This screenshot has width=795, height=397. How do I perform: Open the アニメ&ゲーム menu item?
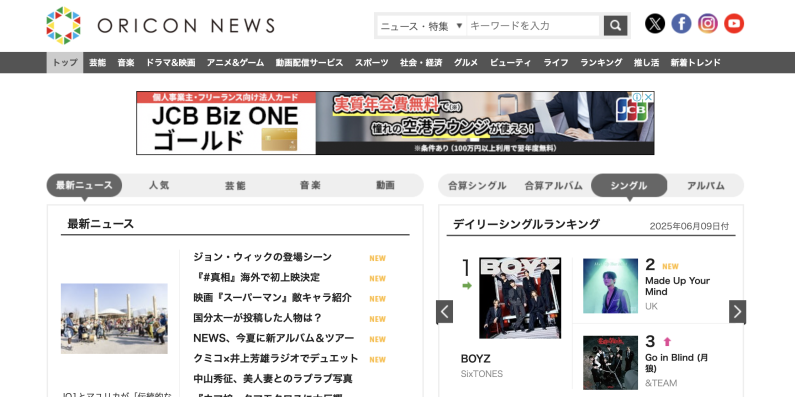point(235,62)
